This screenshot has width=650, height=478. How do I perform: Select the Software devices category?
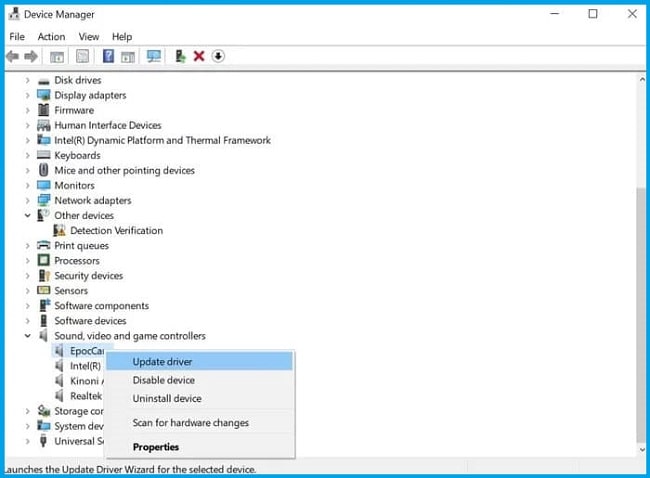pyautogui.click(x=90, y=321)
